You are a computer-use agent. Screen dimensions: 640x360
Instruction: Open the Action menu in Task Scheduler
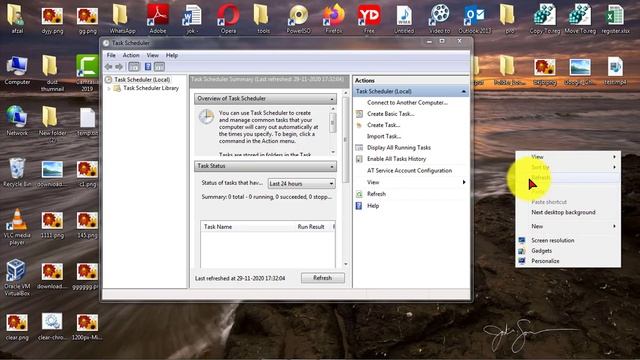pos(131,55)
